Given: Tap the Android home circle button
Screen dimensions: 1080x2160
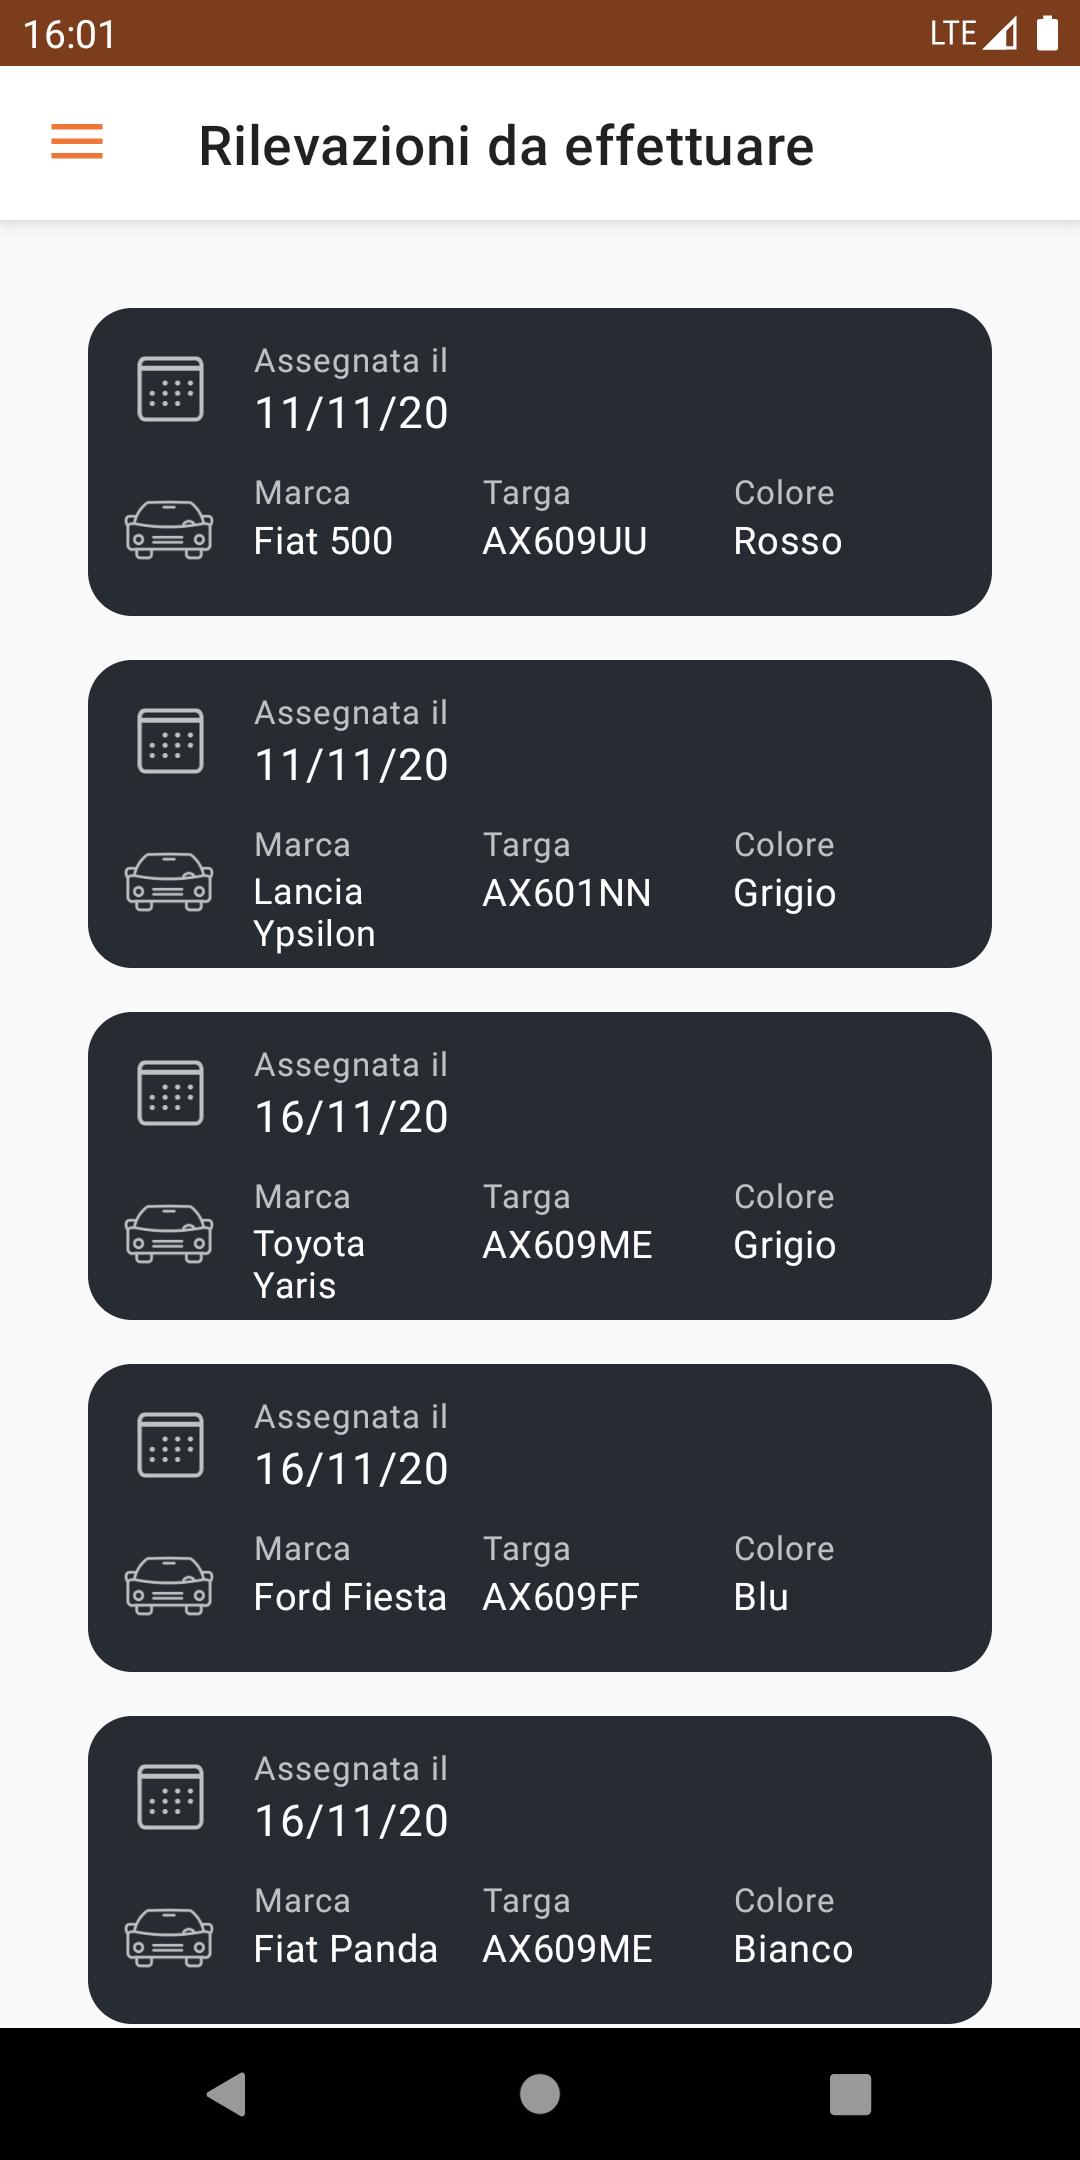Looking at the screenshot, I should tap(540, 2094).
